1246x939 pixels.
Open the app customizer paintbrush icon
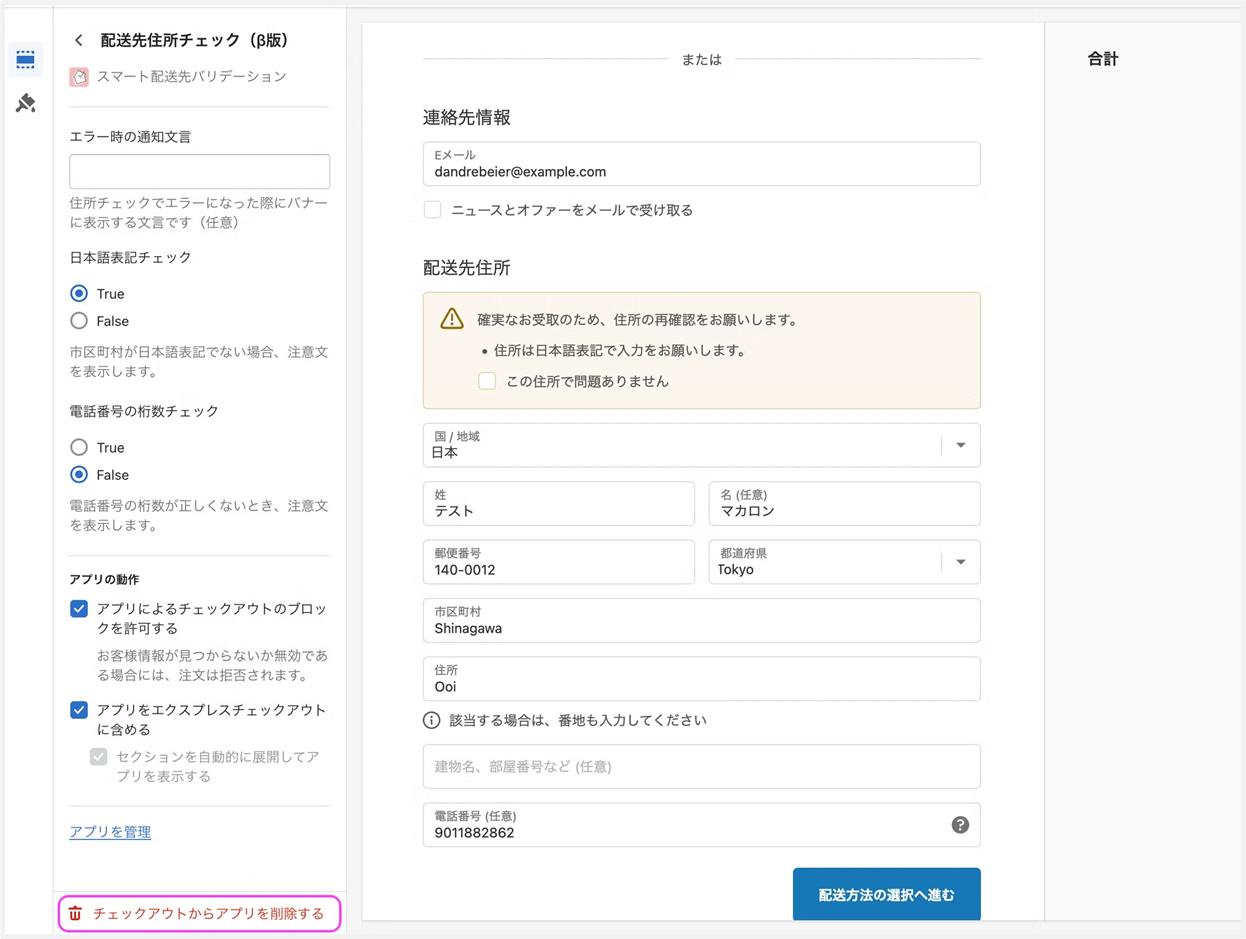point(26,103)
